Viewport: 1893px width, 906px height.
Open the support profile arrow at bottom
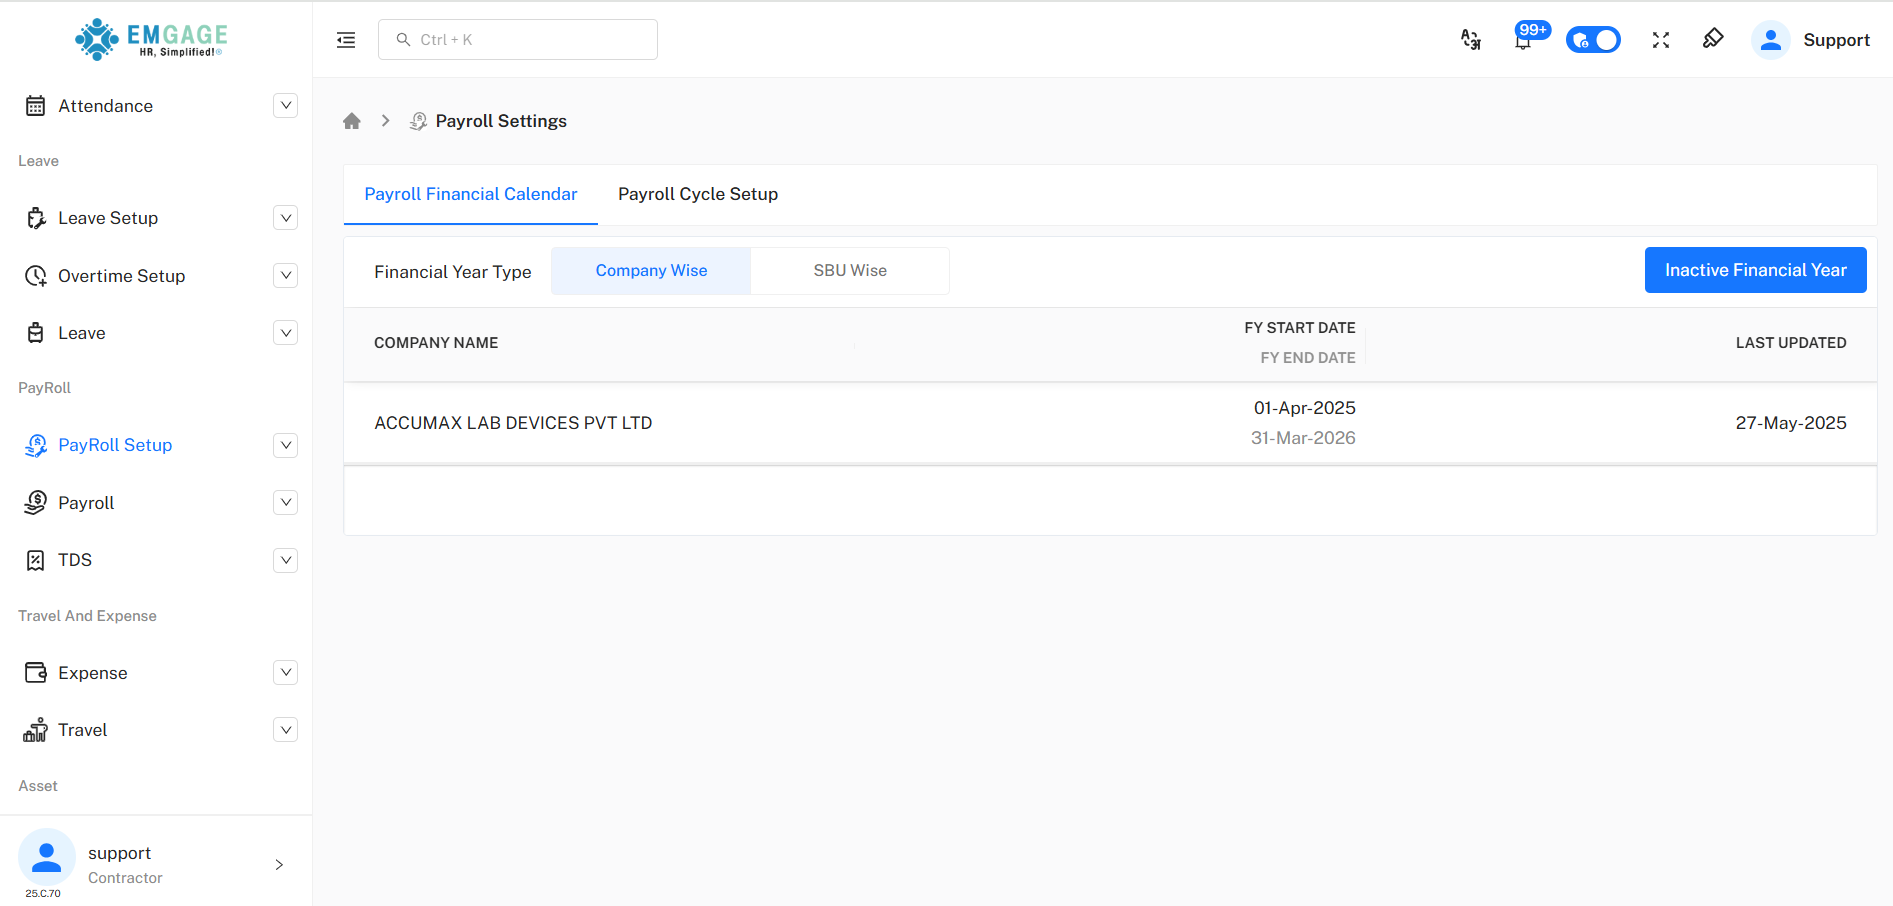pyautogui.click(x=279, y=865)
